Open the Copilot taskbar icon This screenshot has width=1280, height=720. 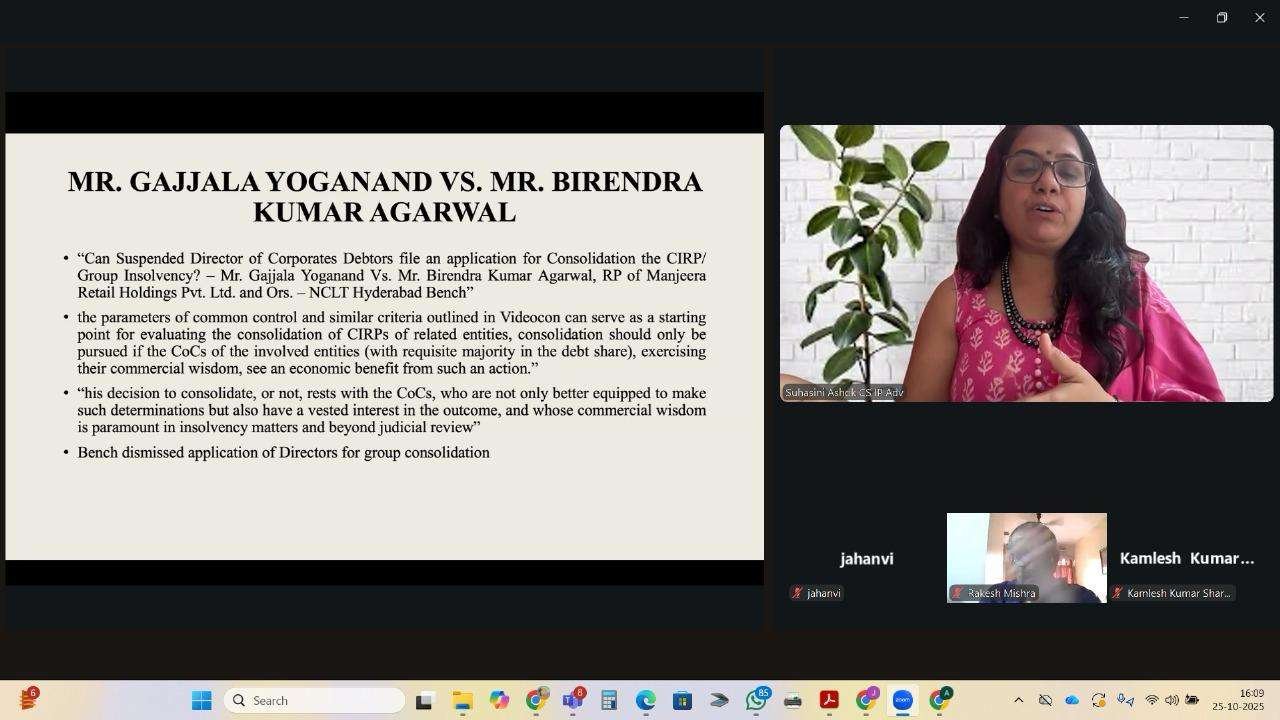coord(499,701)
